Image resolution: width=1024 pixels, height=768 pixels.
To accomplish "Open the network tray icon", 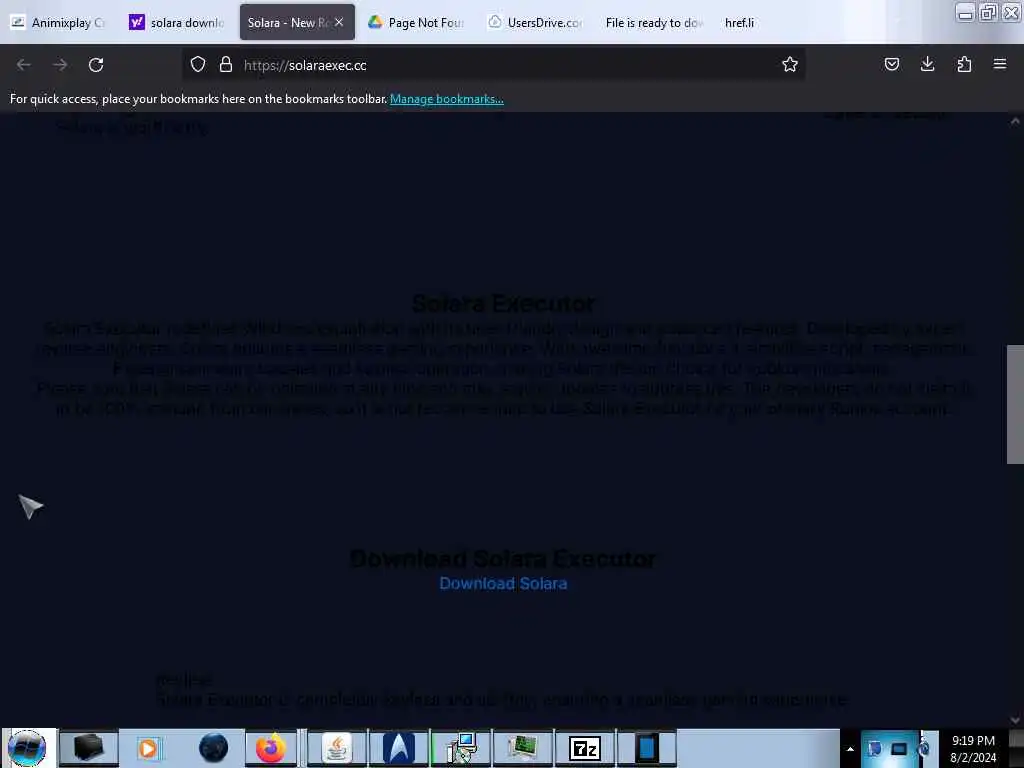I will tap(899, 749).
